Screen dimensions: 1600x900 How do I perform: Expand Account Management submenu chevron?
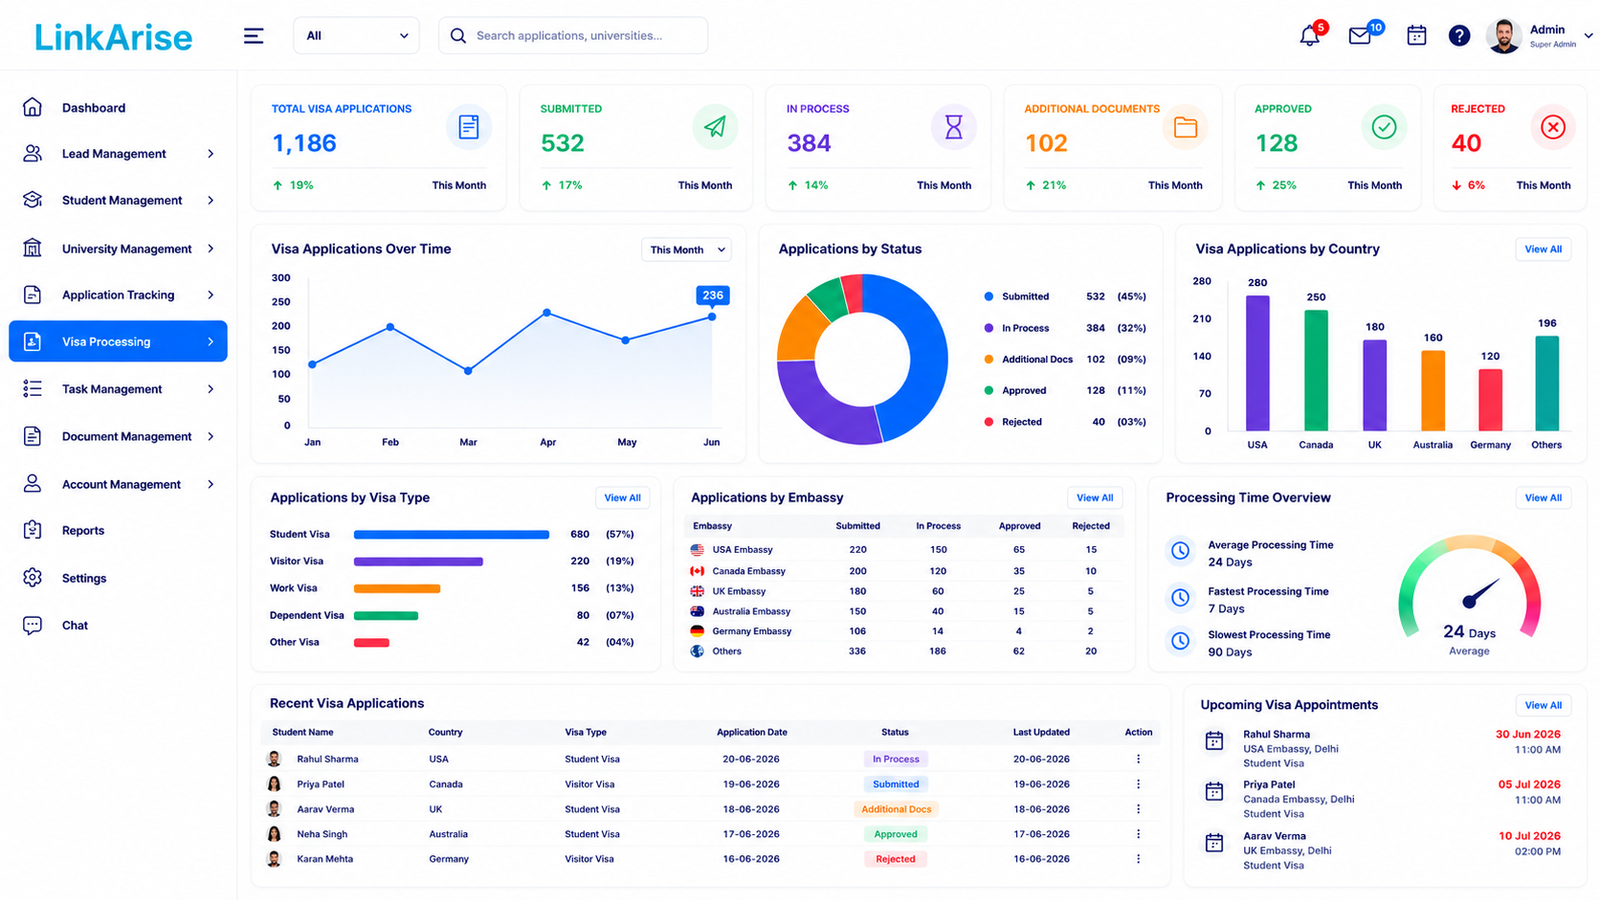pos(210,484)
